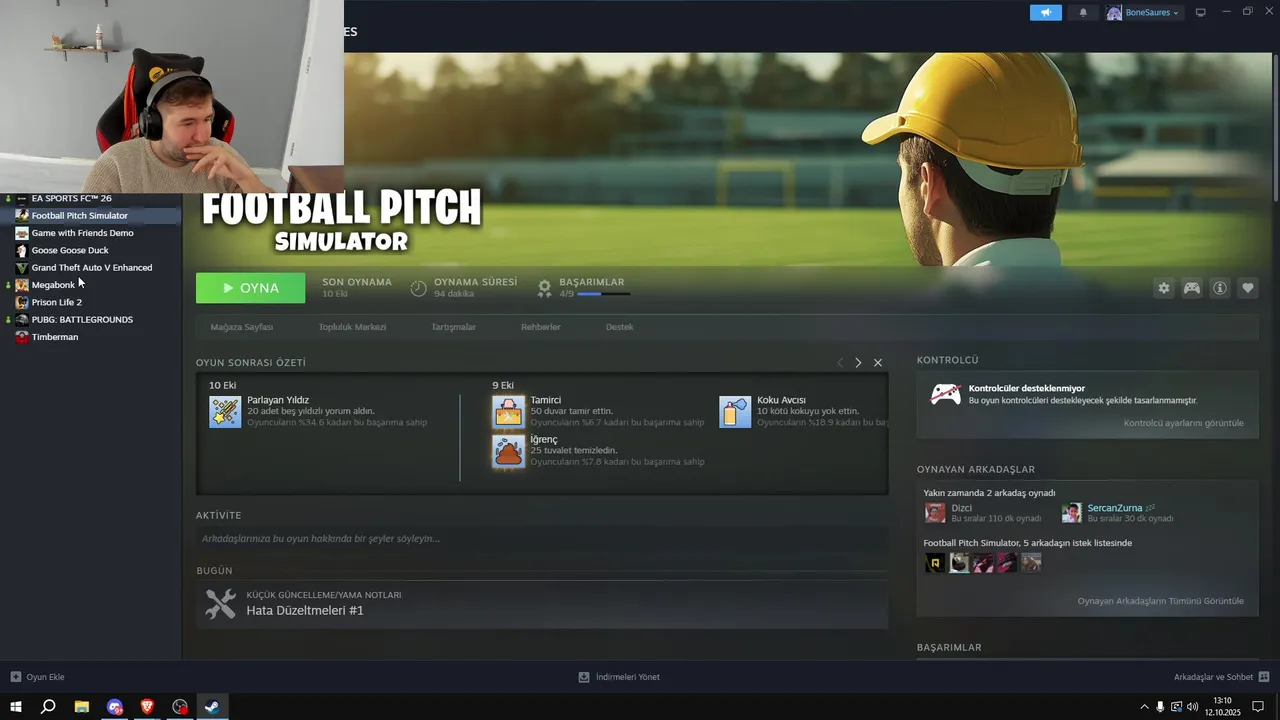Open game settings gear icon
Image resolution: width=1280 pixels, height=720 pixels.
tap(1164, 288)
